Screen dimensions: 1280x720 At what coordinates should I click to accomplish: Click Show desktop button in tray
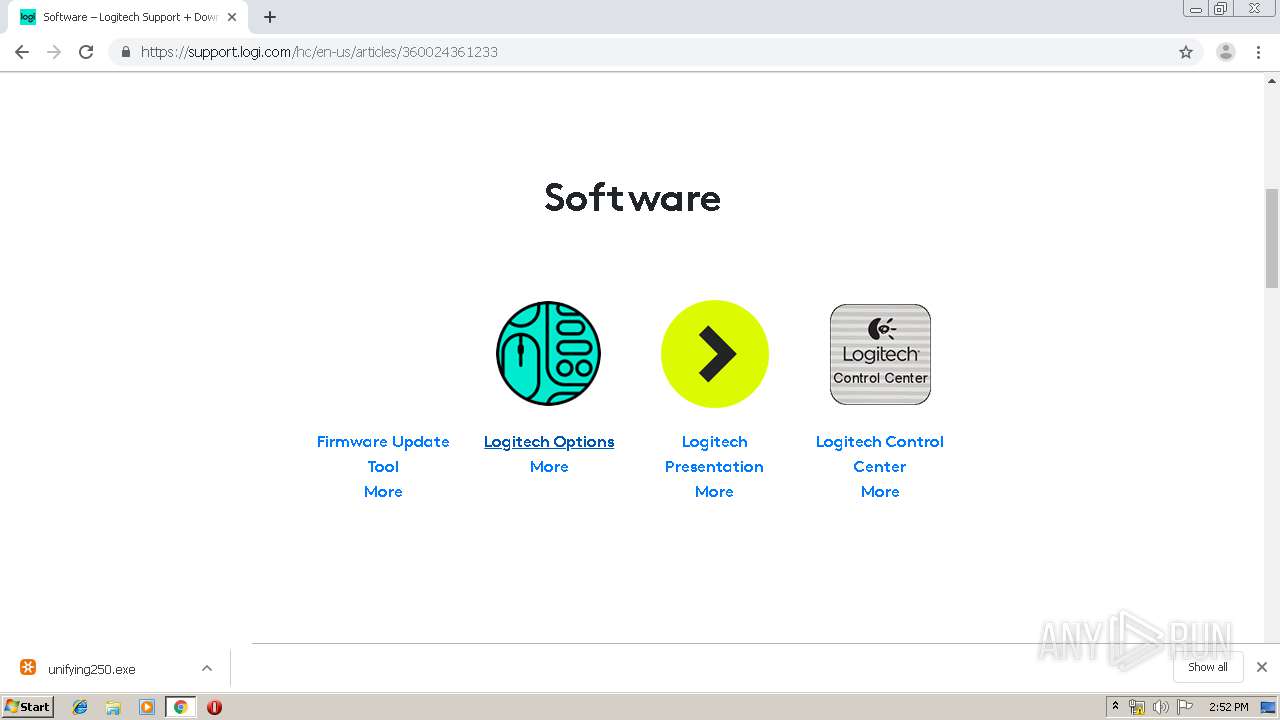[1269, 707]
